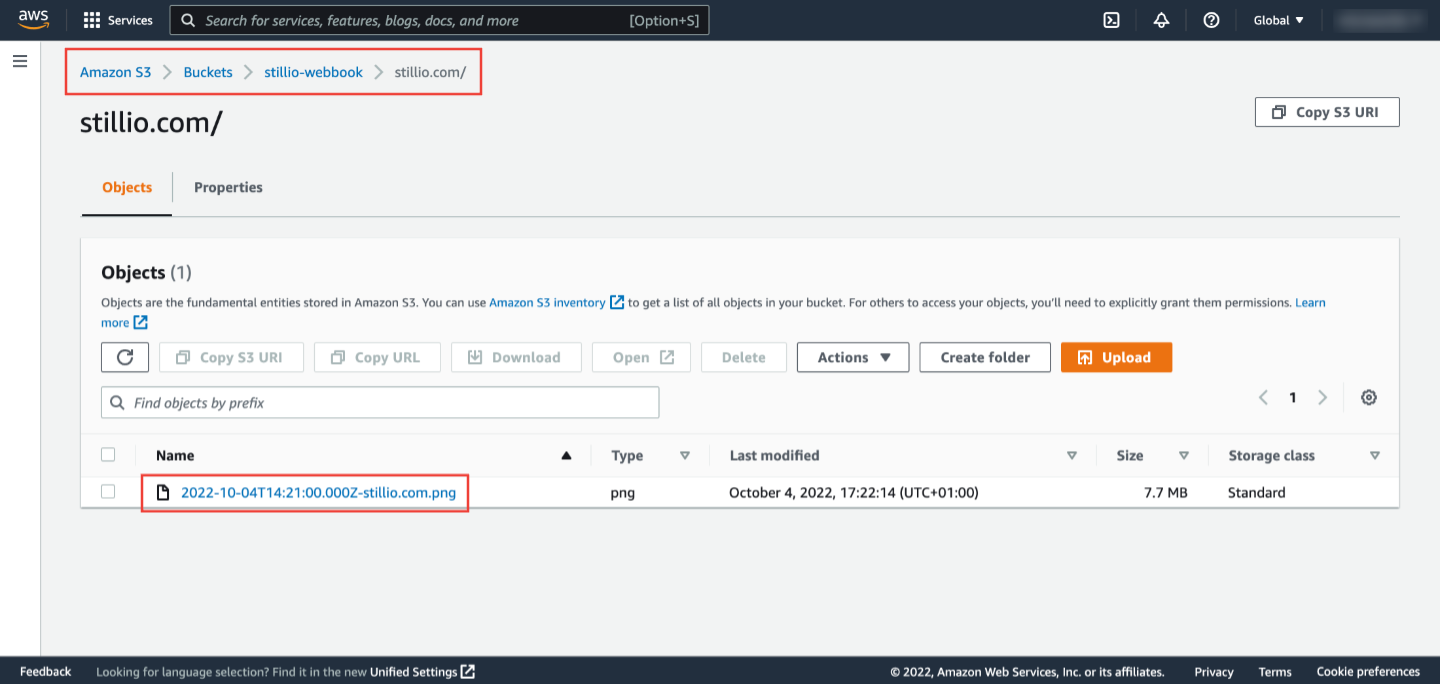Image resolution: width=1440 pixels, height=684 pixels.
Task: Go to previous page arrow
Action: [1263, 397]
